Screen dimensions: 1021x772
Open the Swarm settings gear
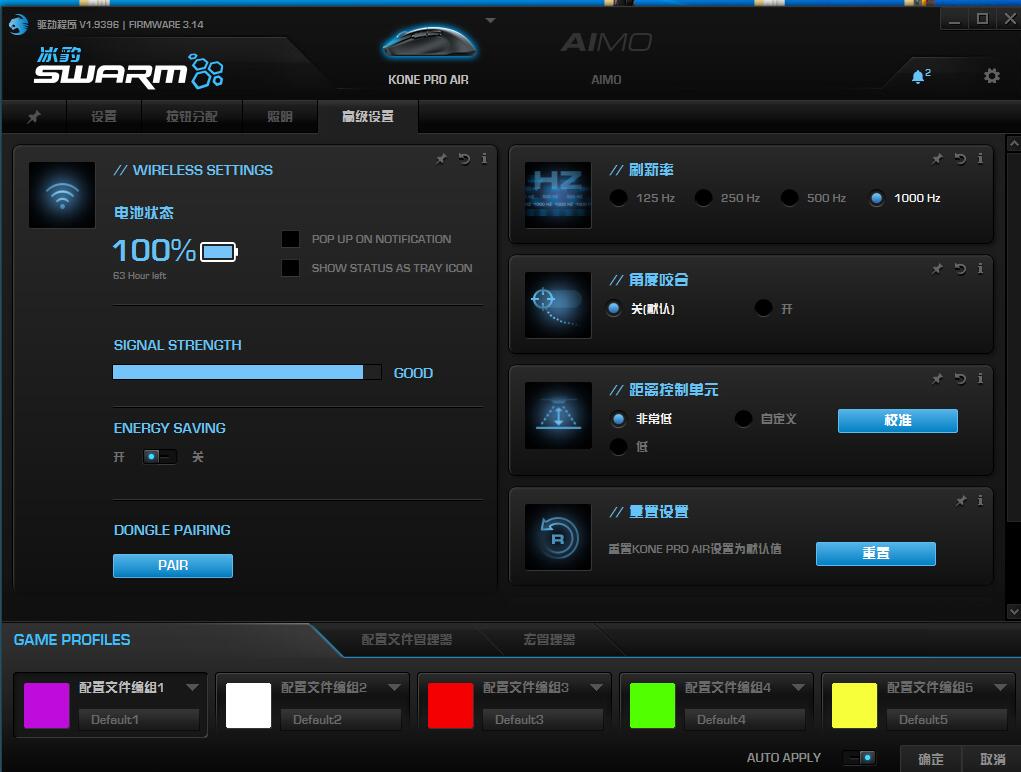(992, 75)
